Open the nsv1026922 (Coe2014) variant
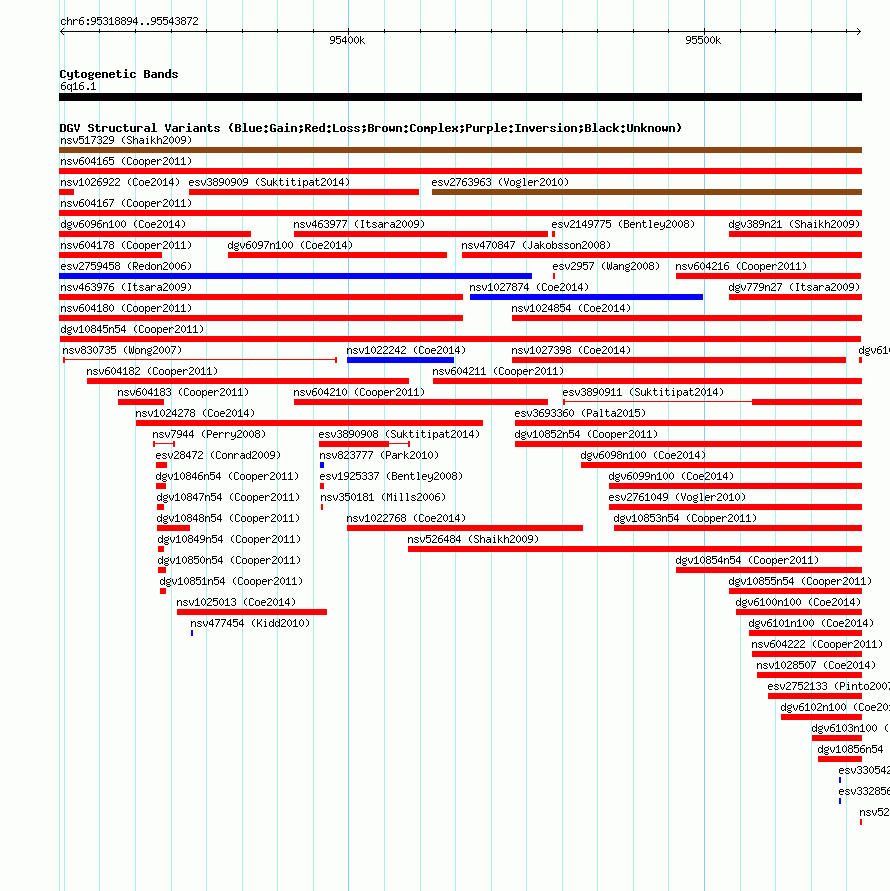The image size is (890, 891). pos(120,182)
